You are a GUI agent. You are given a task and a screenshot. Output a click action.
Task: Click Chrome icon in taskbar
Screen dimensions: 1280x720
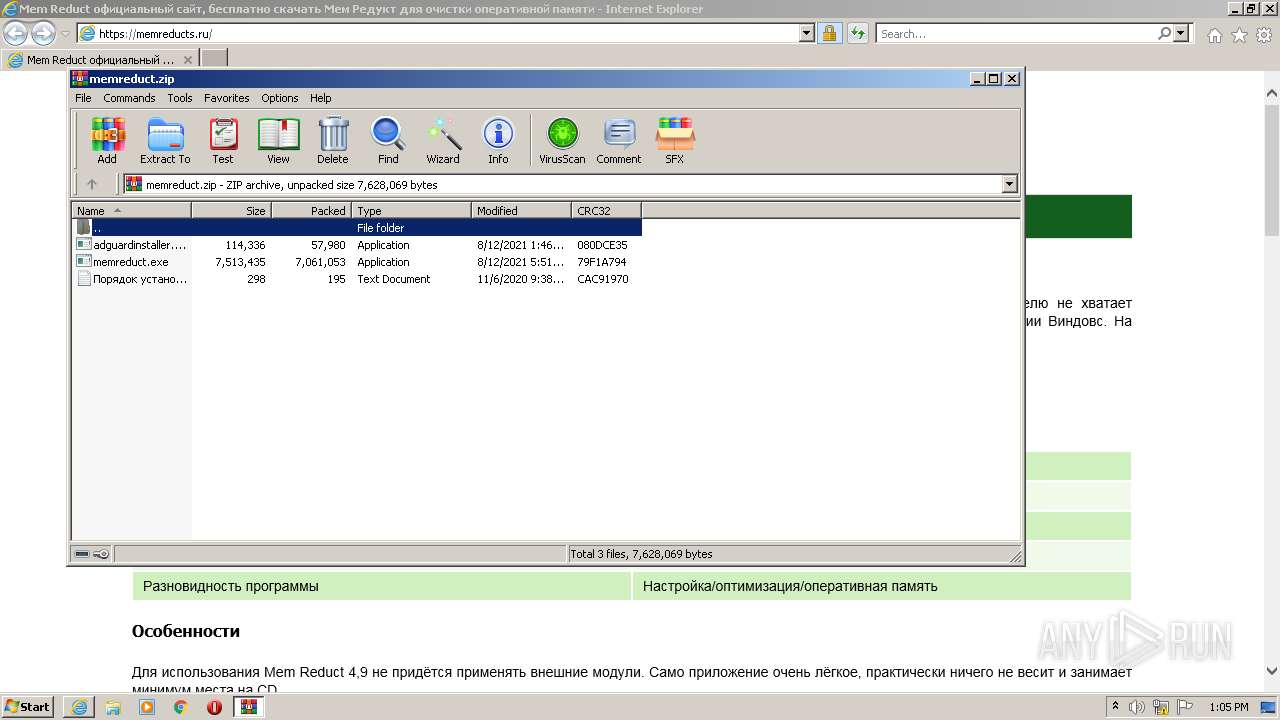[181, 707]
